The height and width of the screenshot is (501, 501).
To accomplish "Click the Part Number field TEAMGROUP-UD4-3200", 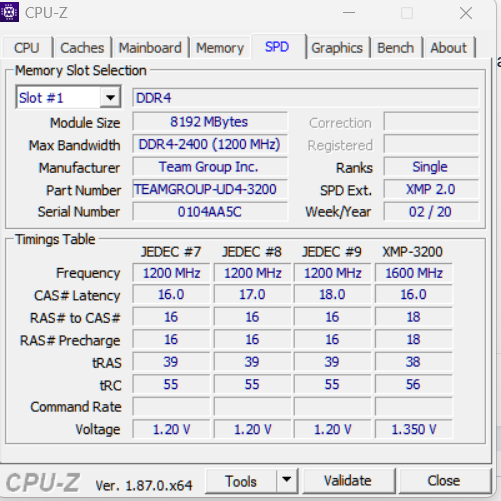I will click(x=210, y=189).
